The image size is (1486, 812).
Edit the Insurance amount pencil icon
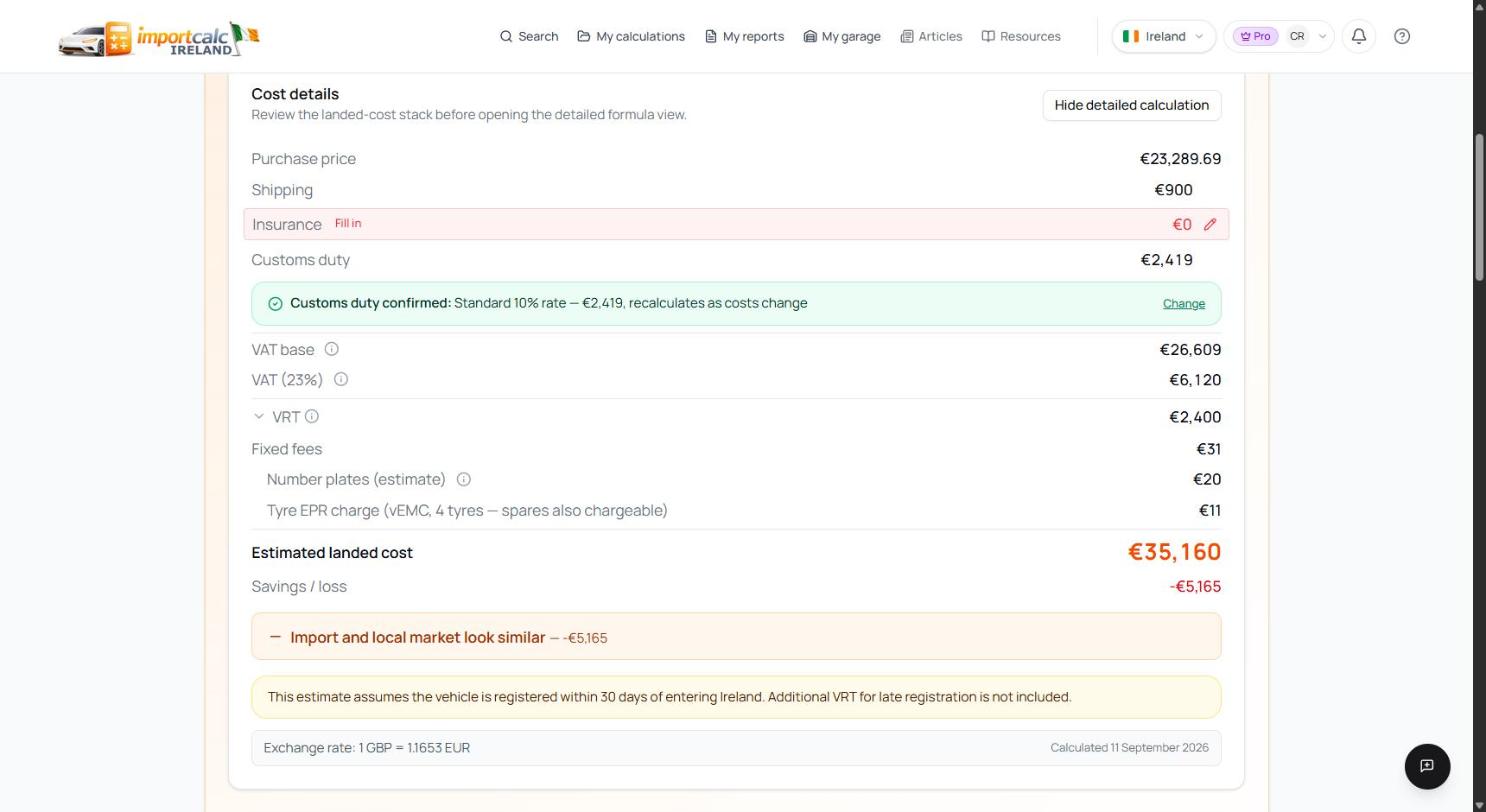[x=1210, y=224]
